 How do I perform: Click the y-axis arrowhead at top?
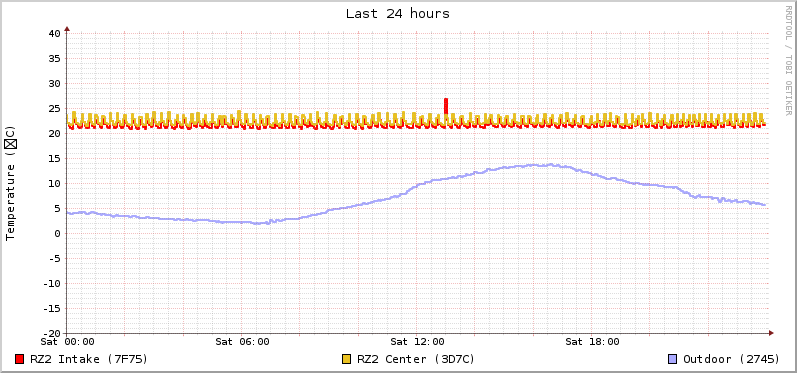click(67, 29)
